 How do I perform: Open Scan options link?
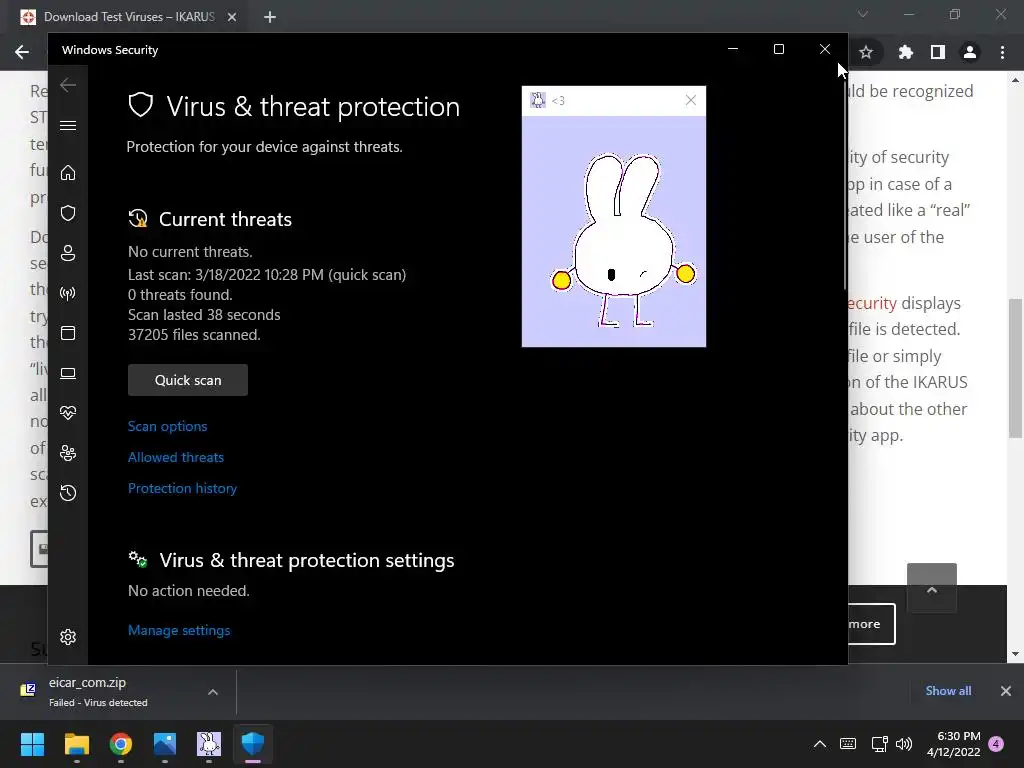pyautogui.click(x=167, y=426)
